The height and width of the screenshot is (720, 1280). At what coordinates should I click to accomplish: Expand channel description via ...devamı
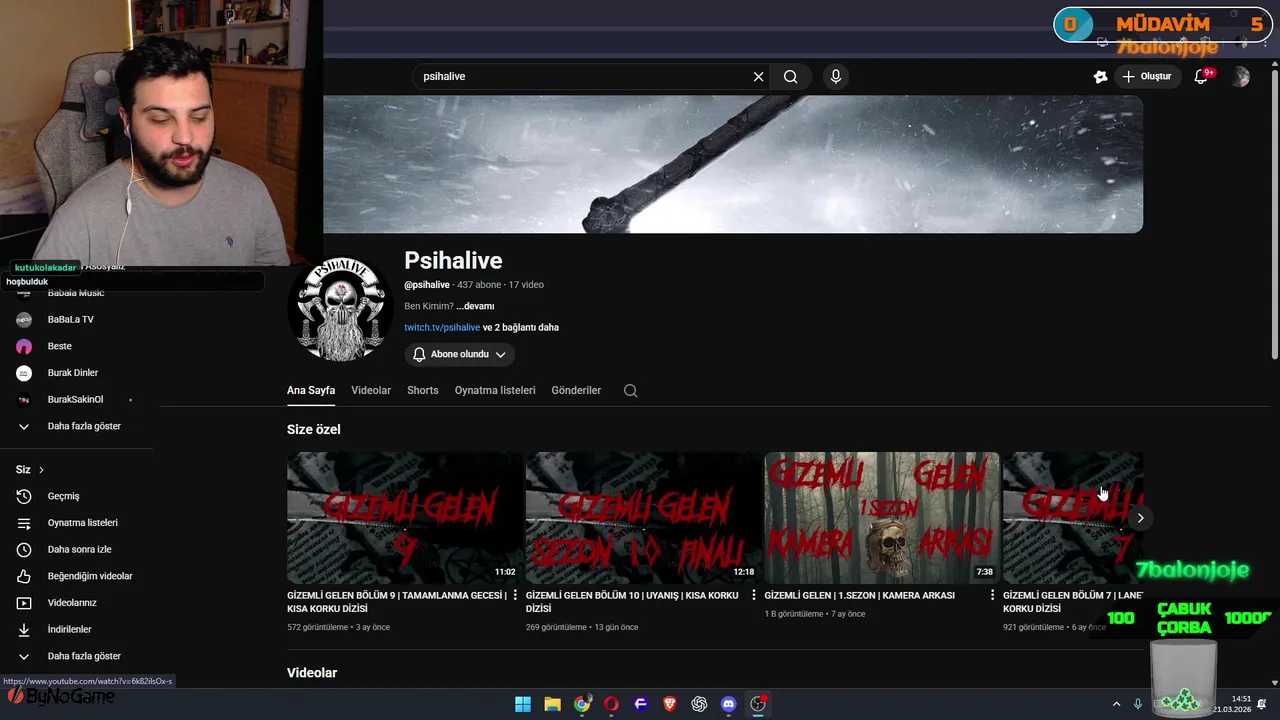475,306
